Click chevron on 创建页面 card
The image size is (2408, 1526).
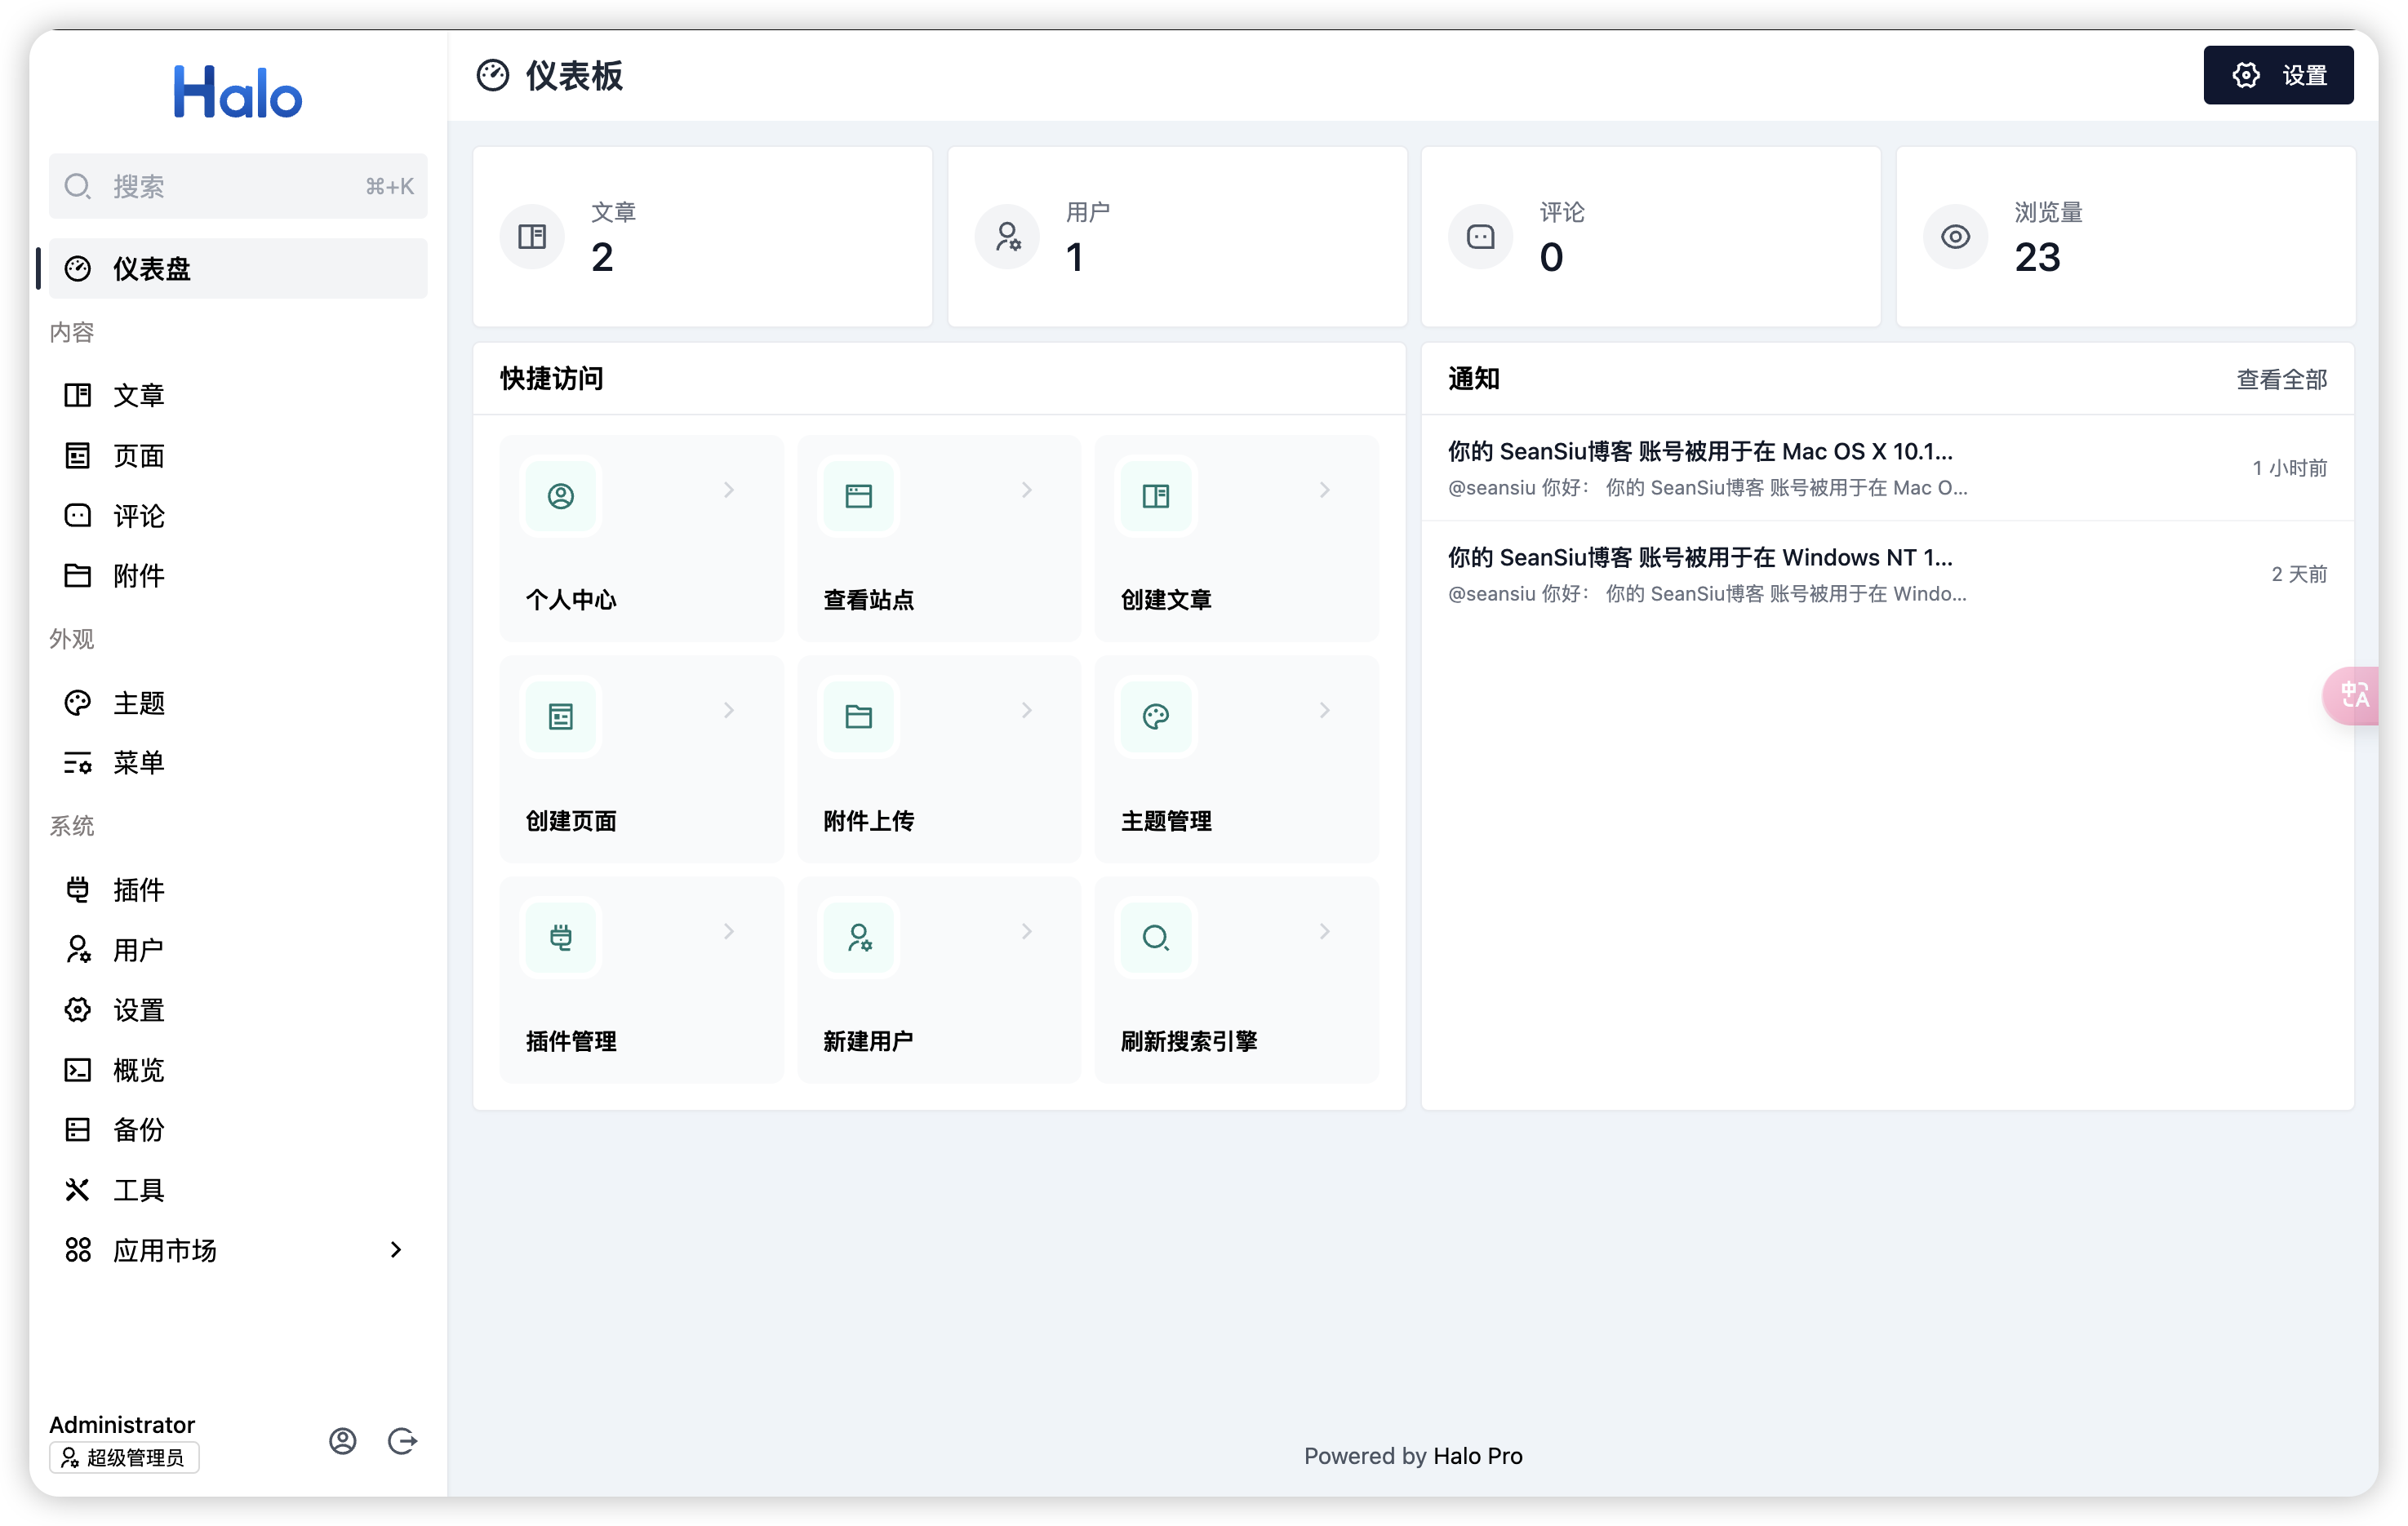click(729, 710)
